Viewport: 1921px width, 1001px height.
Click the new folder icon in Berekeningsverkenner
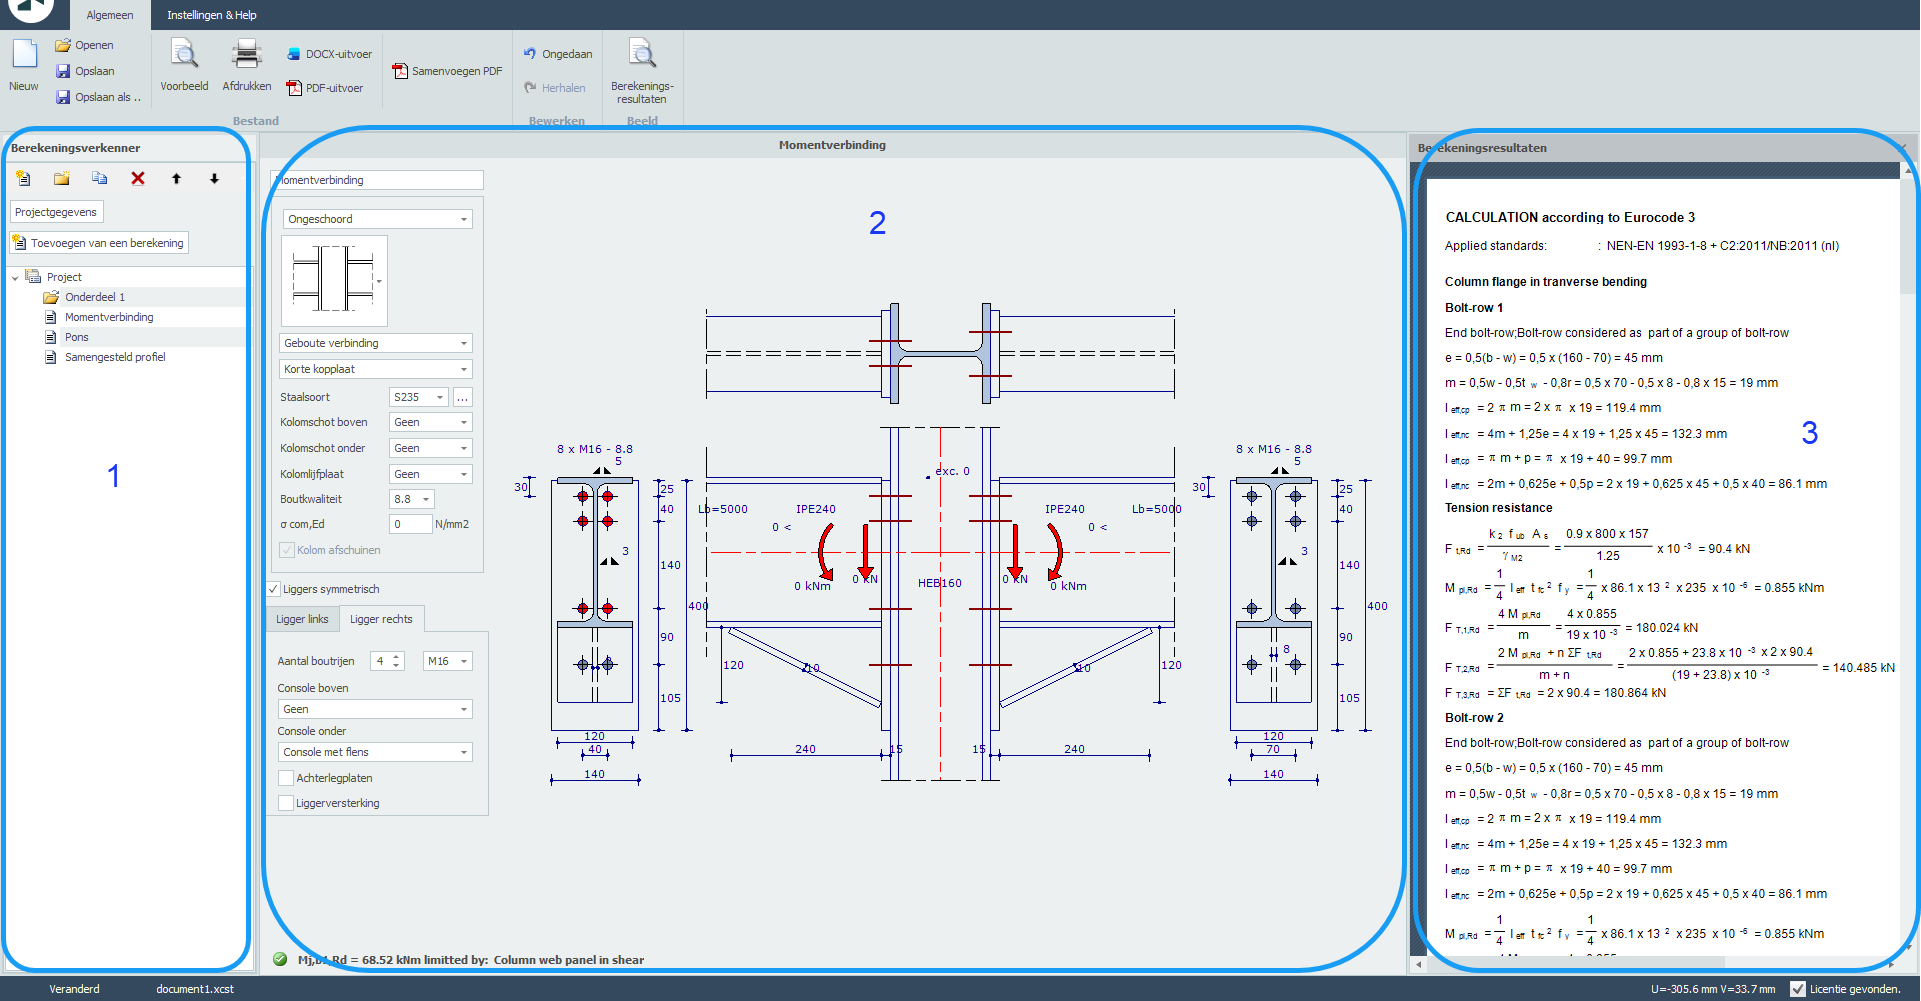click(62, 178)
